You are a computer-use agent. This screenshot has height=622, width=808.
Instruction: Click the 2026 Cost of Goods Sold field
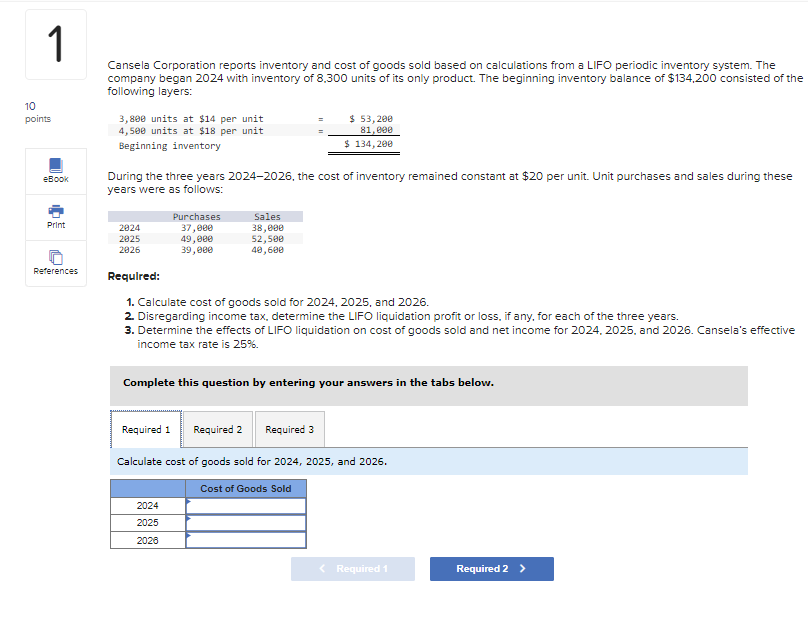[x=245, y=540]
